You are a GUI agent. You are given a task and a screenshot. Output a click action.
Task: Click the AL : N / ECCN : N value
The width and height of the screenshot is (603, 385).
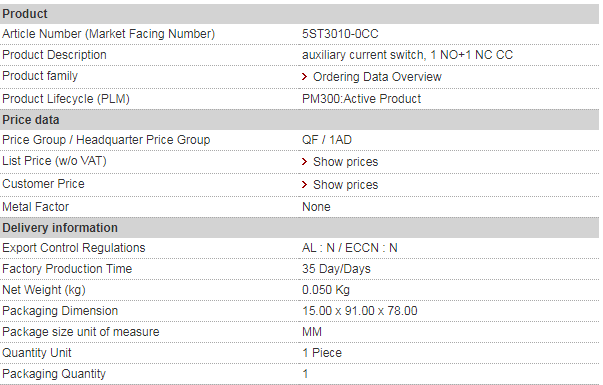350,248
